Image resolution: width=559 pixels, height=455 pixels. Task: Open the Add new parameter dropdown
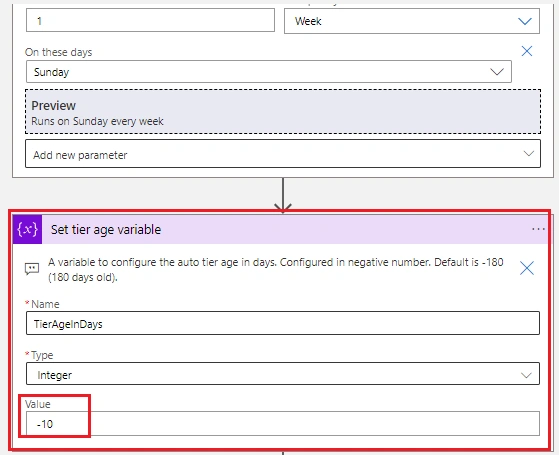tap(283, 154)
